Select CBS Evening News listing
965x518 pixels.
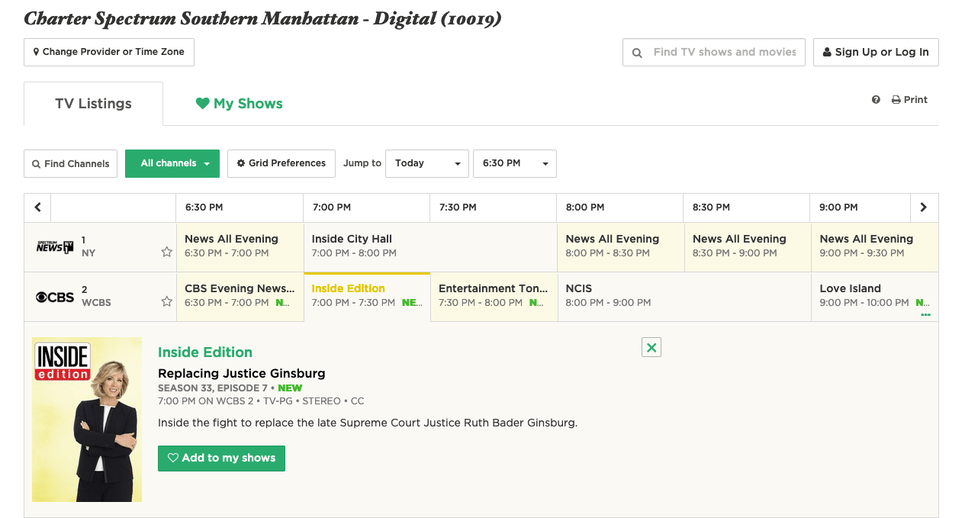click(240, 297)
